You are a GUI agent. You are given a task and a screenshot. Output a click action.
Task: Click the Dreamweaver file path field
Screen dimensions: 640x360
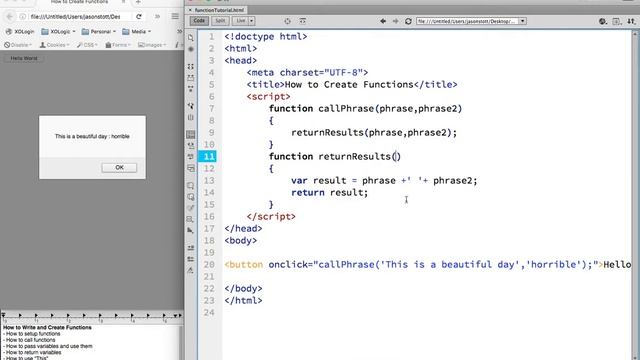coord(467,21)
